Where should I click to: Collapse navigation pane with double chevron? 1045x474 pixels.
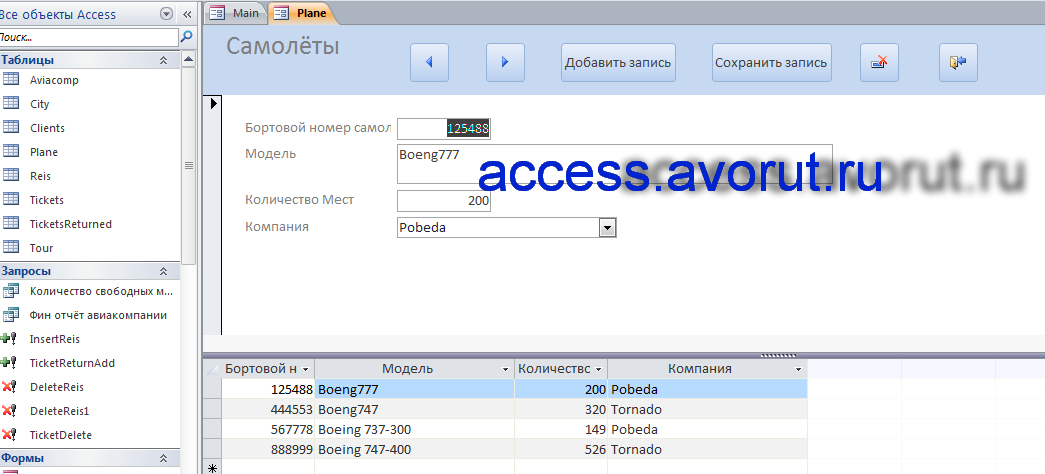pyautogui.click(x=187, y=14)
